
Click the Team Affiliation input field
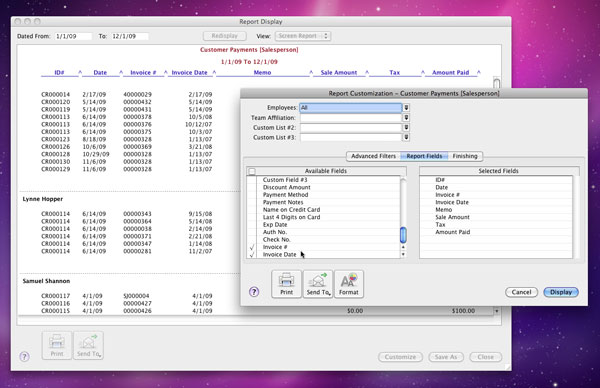tap(351, 118)
